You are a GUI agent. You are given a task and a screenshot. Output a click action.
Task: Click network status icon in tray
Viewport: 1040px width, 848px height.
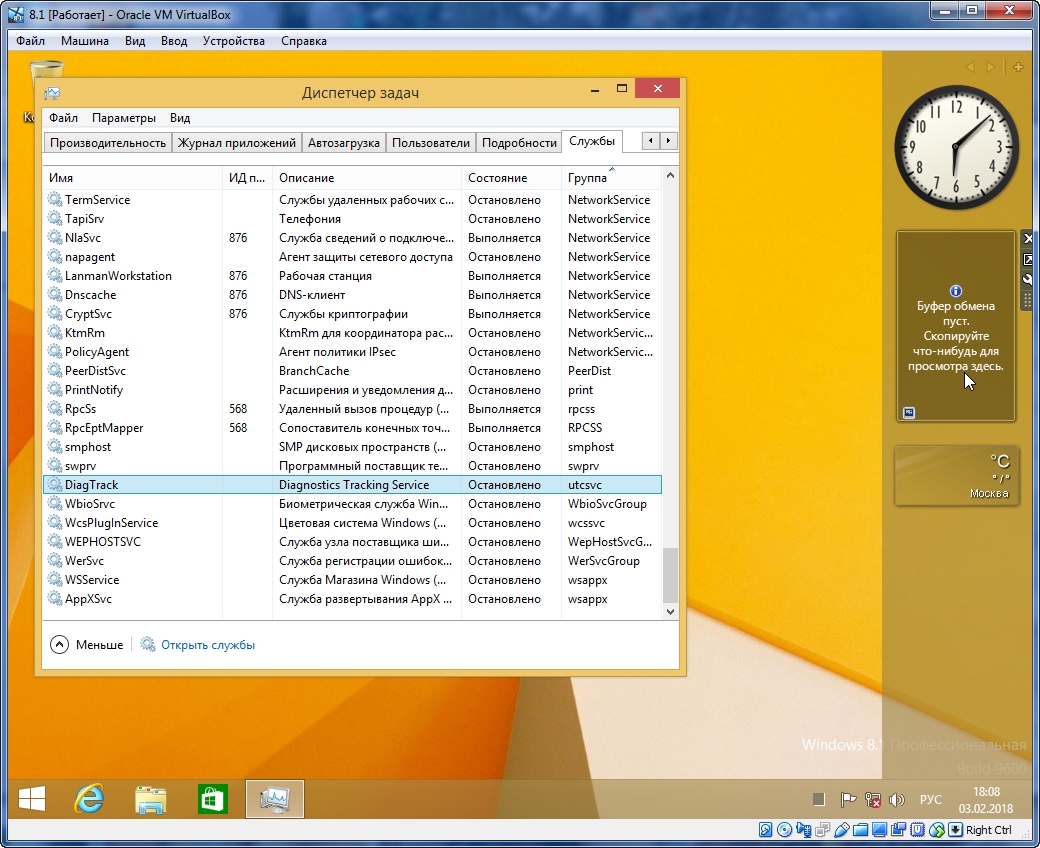point(873,800)
